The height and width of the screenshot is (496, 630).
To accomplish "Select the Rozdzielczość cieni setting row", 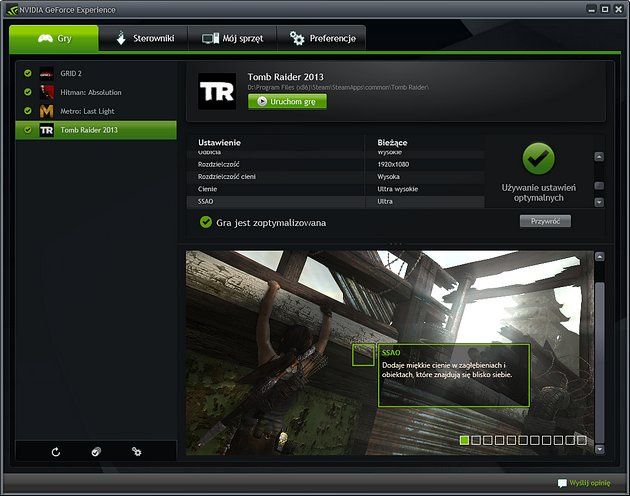I will [x=335, y=177].
